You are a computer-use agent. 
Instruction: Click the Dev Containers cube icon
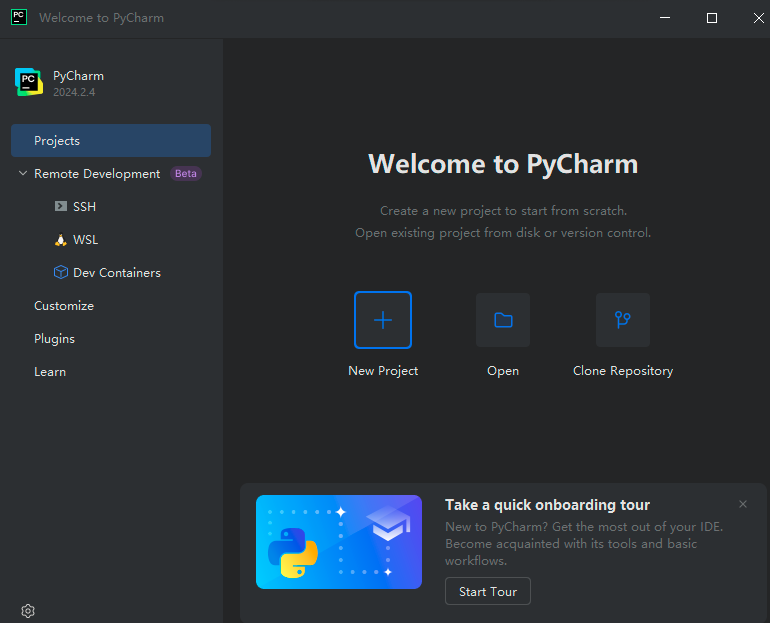tap(60, 272)
